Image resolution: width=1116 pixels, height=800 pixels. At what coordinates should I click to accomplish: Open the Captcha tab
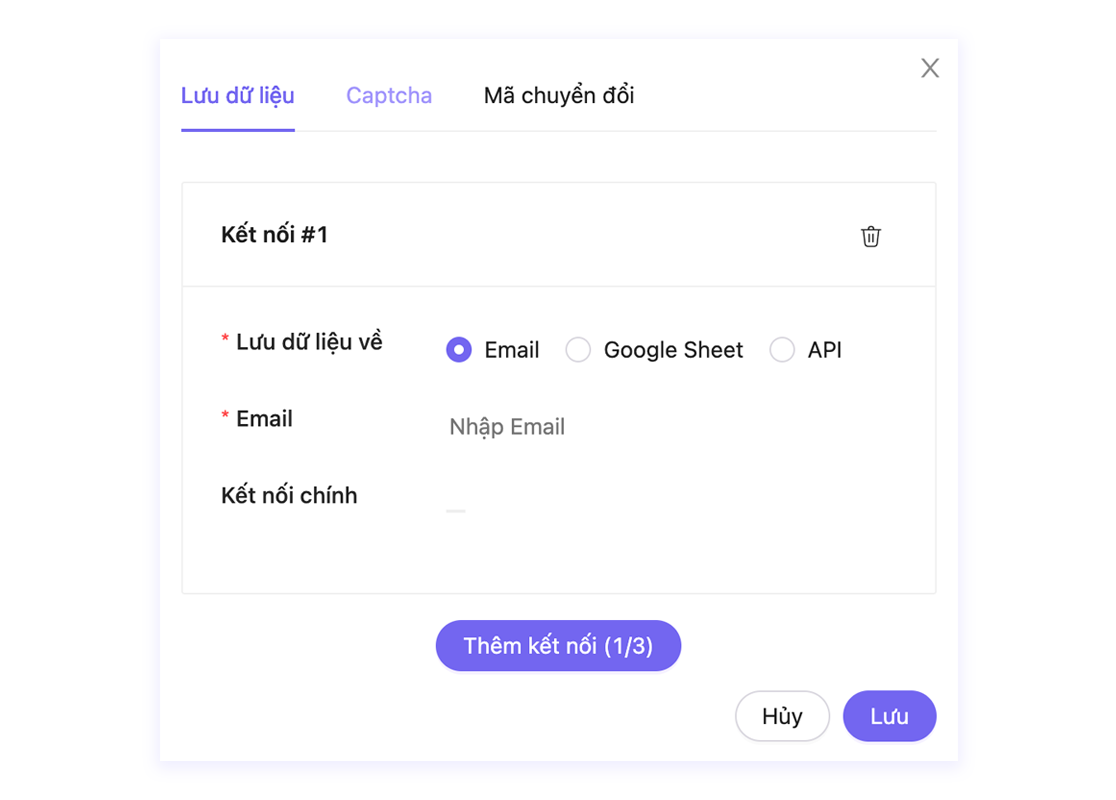click(x=389, y=96)
